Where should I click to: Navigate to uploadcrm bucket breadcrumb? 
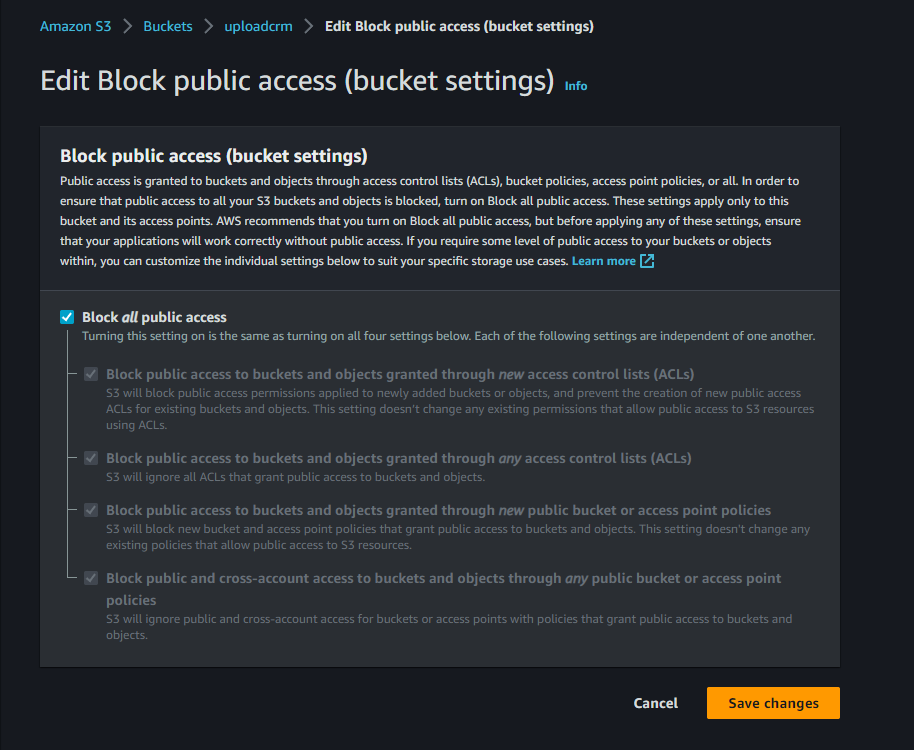[x=259, y=26]
